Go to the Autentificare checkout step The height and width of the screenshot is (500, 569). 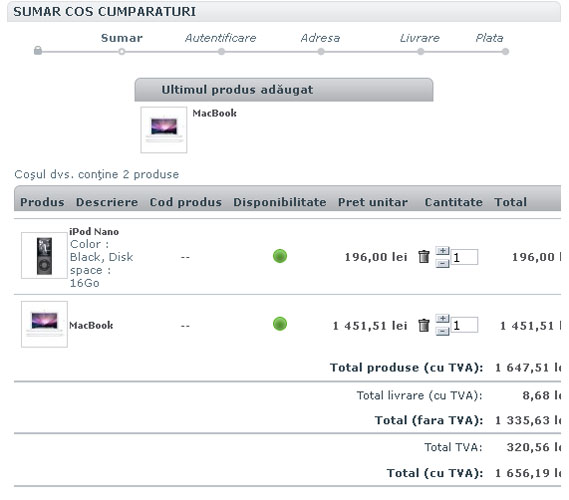221,38
